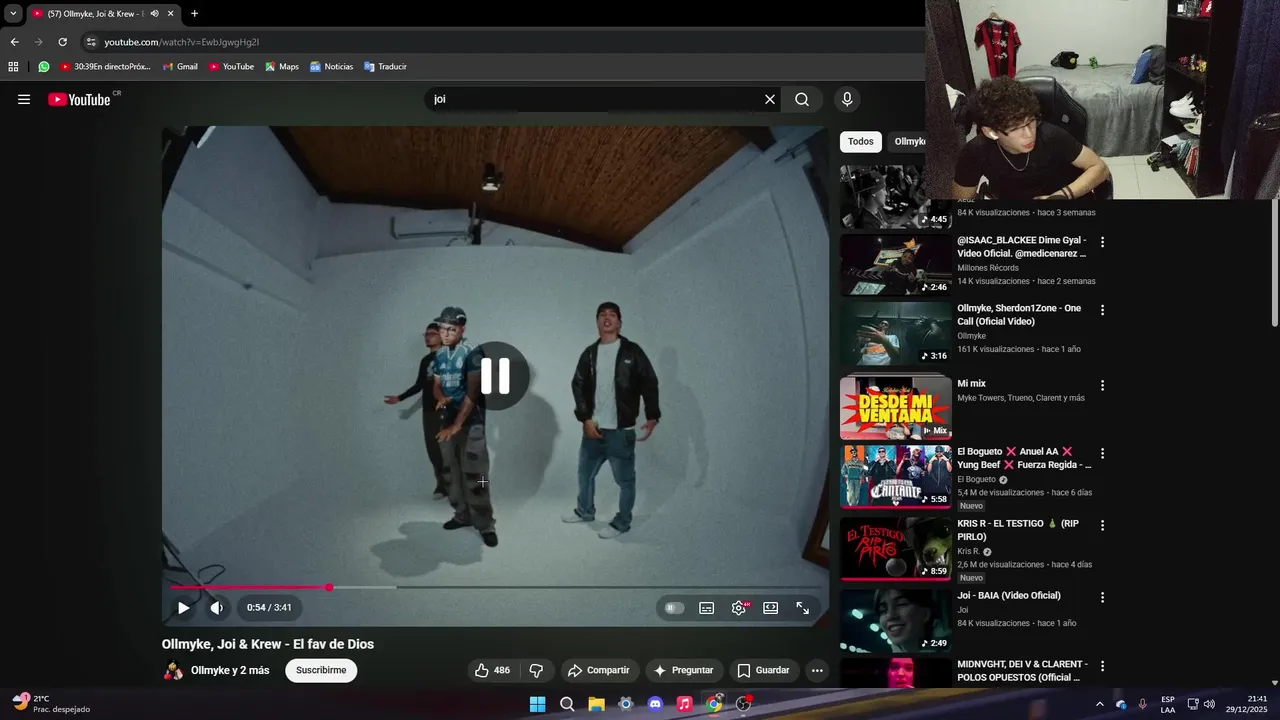Open the Noticias bookmark

click(x=331, y=67)
